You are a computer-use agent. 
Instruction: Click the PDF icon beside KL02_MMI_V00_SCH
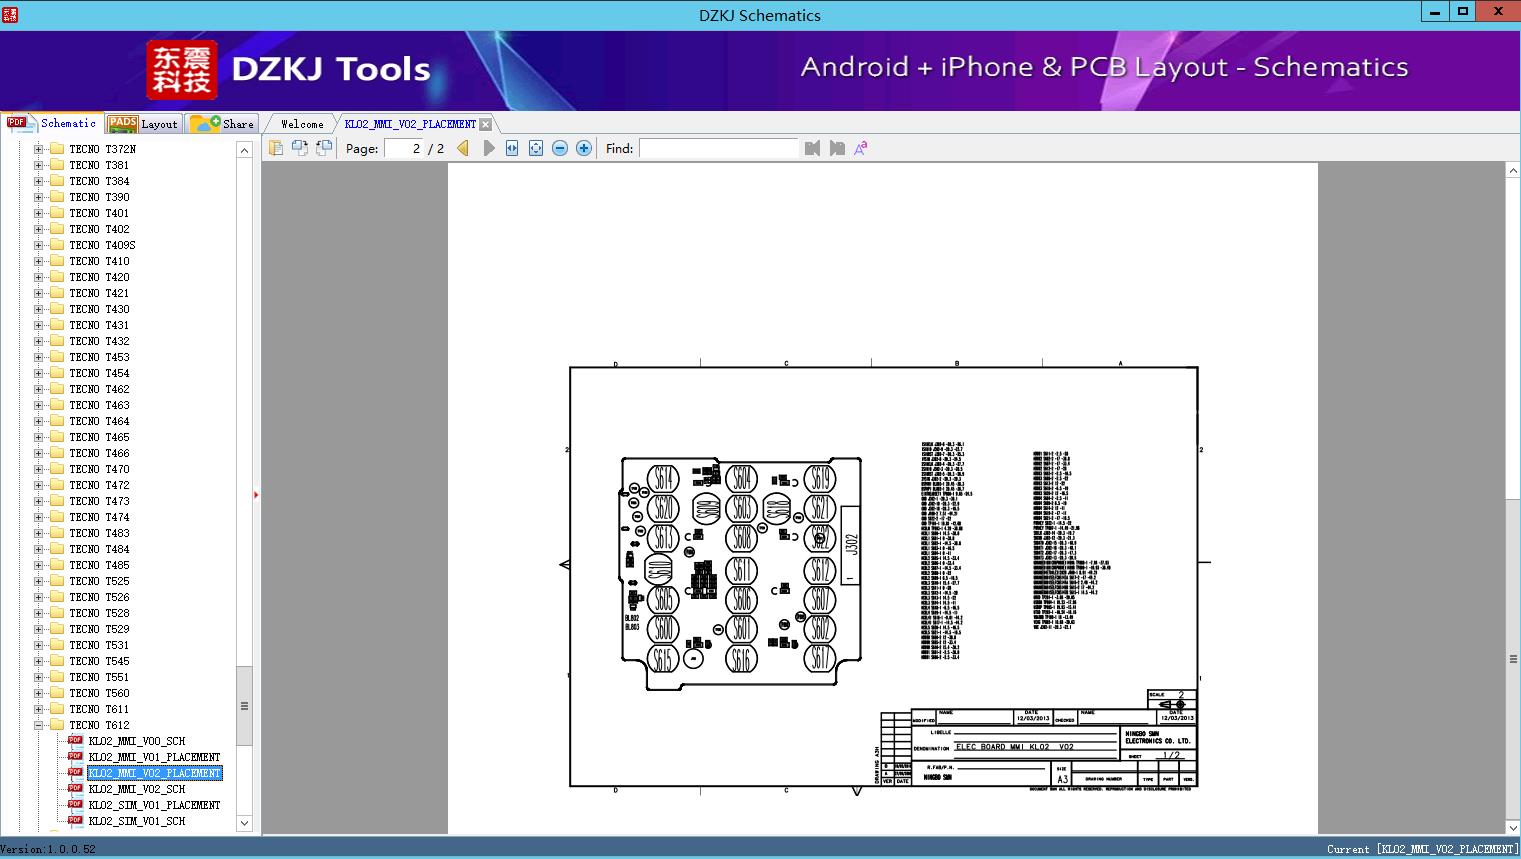[x=75, y=741]
